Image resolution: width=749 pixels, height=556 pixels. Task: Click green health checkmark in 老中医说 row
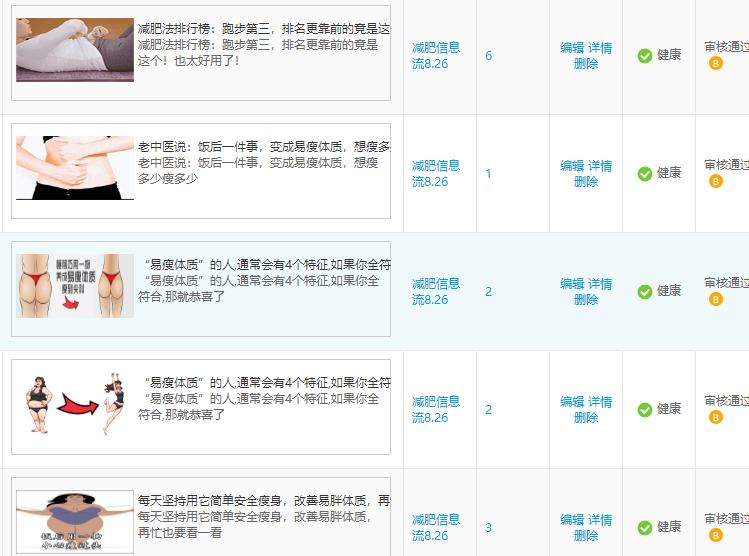tap(644, 174)
